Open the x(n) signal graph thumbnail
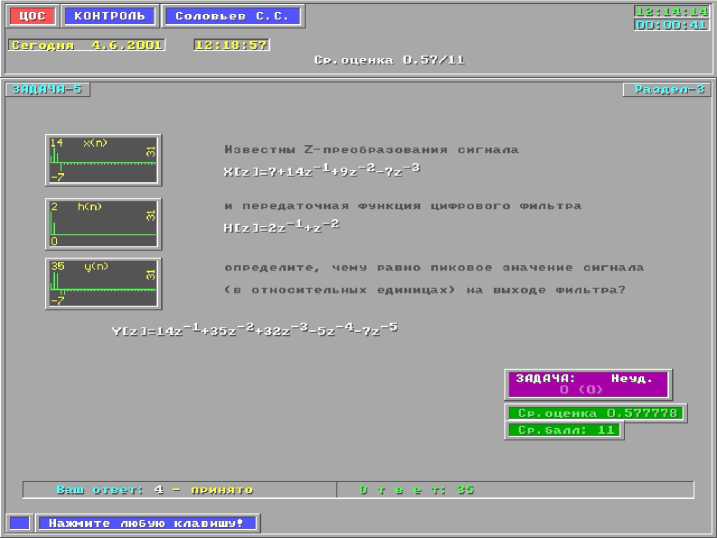Screen dimensions: 717x538 [x=103, y=160]
